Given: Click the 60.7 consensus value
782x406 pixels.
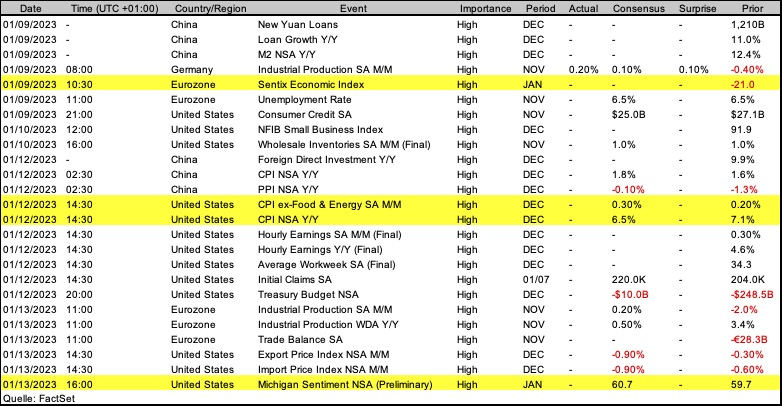Looking at the screenshot, I should coord(622,385).
